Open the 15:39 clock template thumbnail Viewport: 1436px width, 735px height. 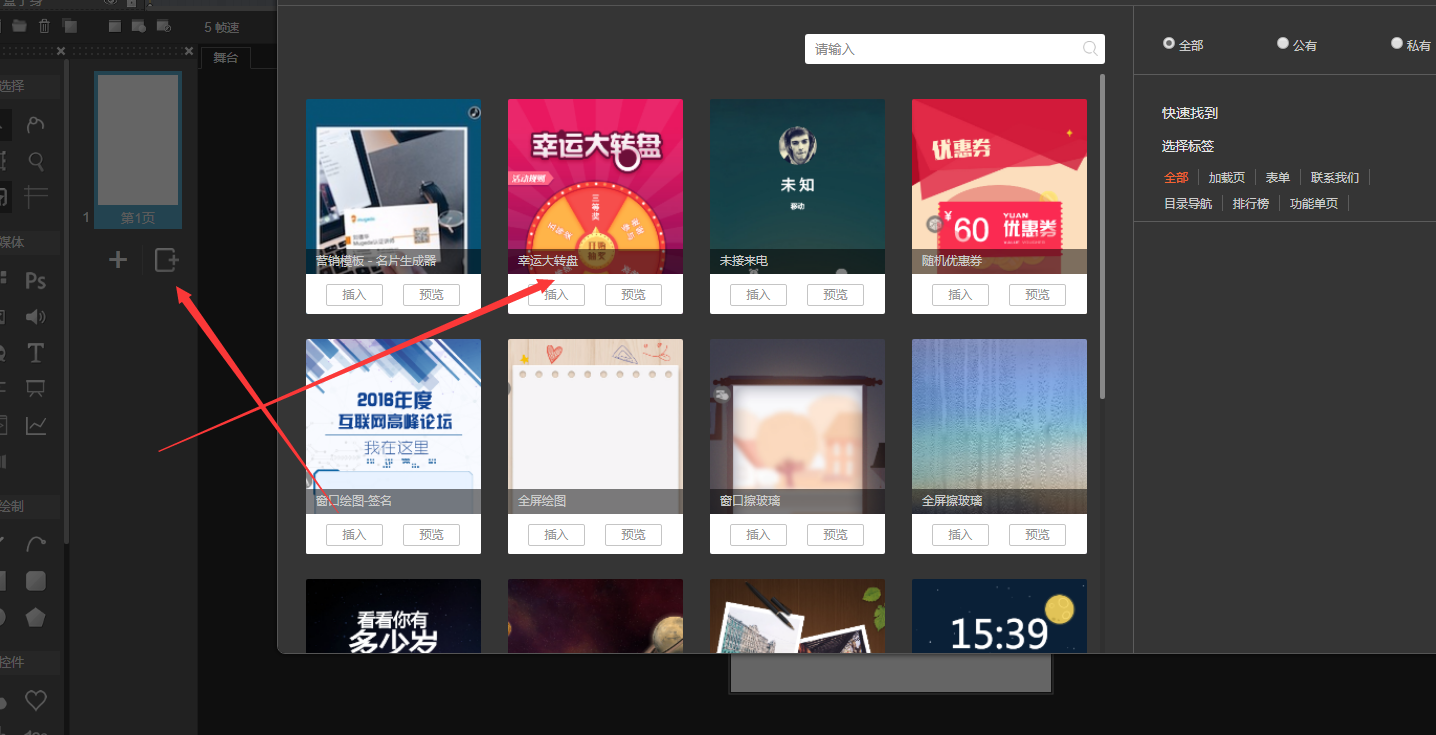[x=999, y=616]
